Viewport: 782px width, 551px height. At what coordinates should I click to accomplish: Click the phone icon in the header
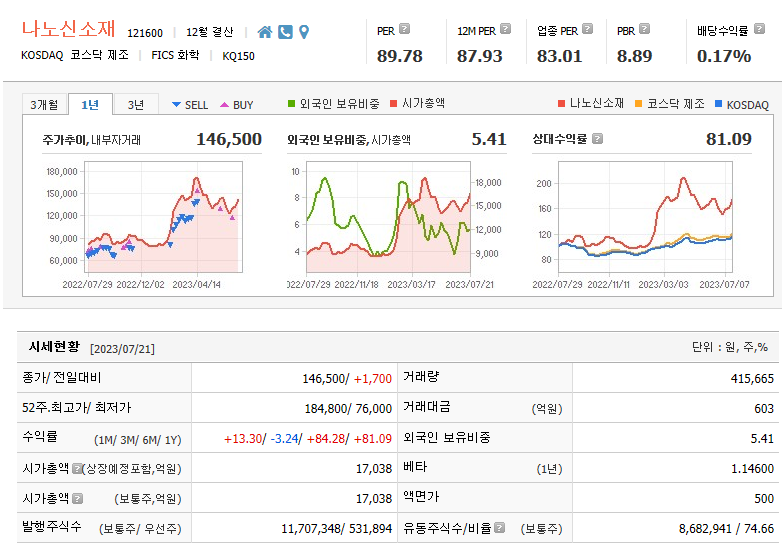285,32
